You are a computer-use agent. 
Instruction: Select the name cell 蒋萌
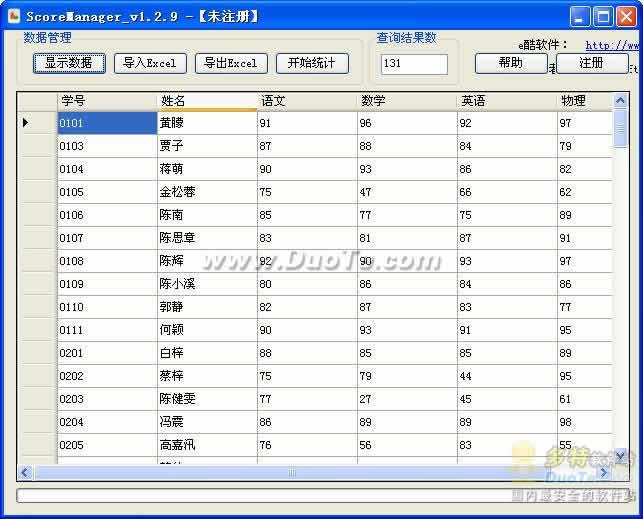click(x=207, y=169)
